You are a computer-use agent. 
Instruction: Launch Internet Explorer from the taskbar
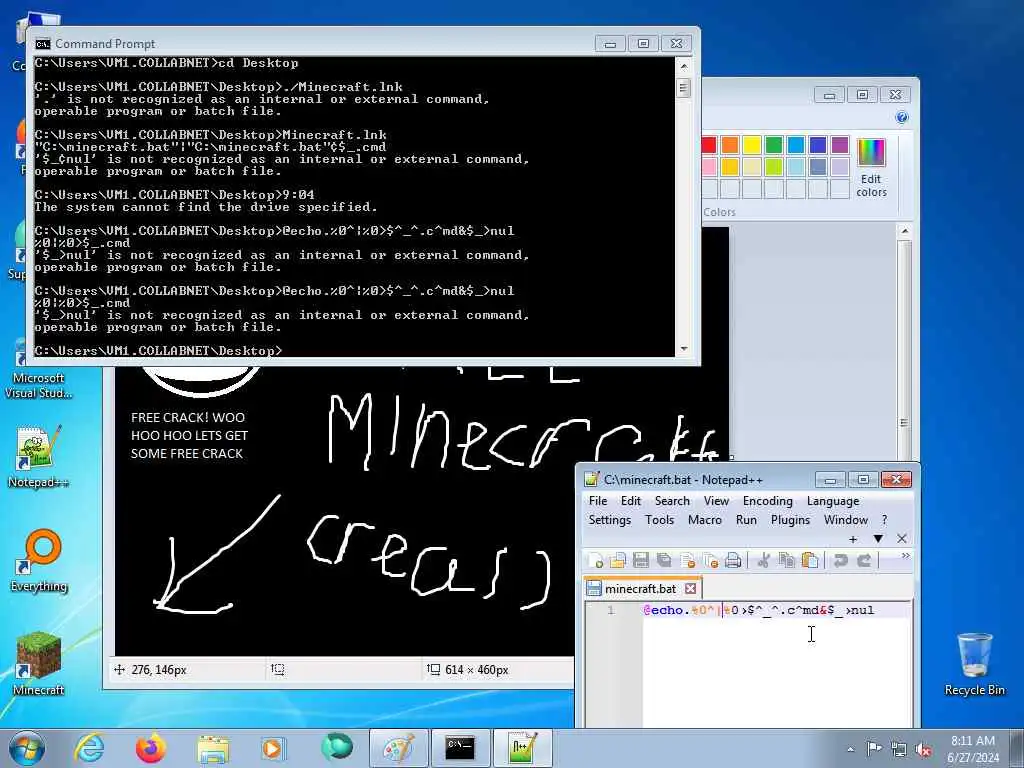click(89, 748)
